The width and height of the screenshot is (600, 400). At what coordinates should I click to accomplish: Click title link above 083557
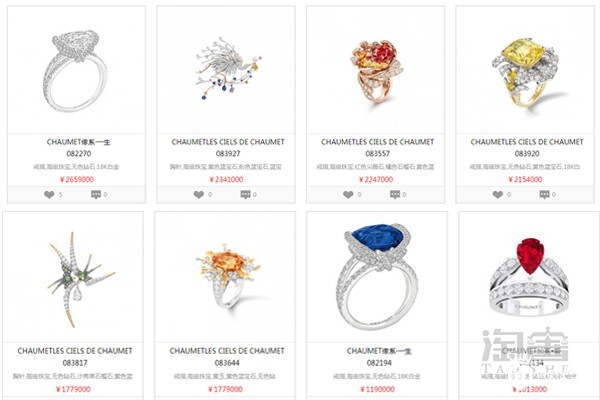pos(377,142)
